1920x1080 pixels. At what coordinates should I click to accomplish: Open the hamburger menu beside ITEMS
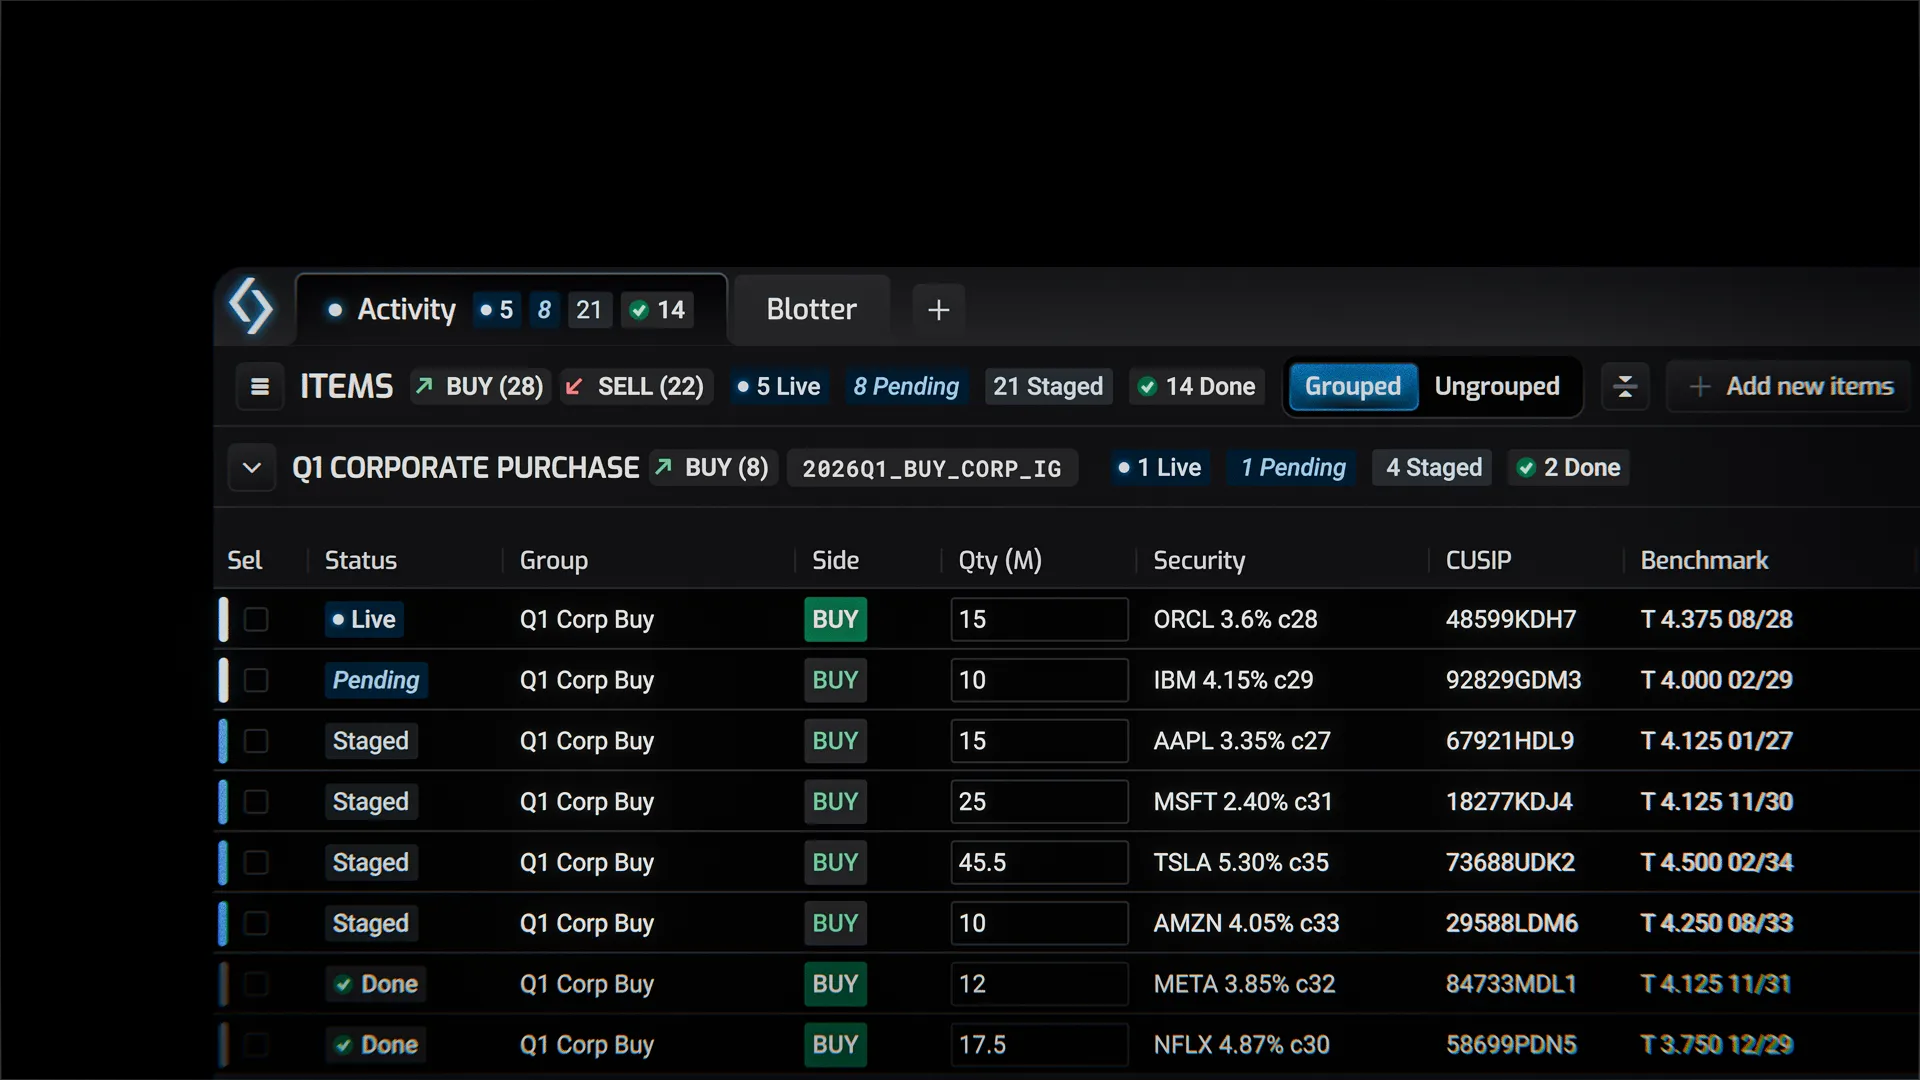click(260, 387)
